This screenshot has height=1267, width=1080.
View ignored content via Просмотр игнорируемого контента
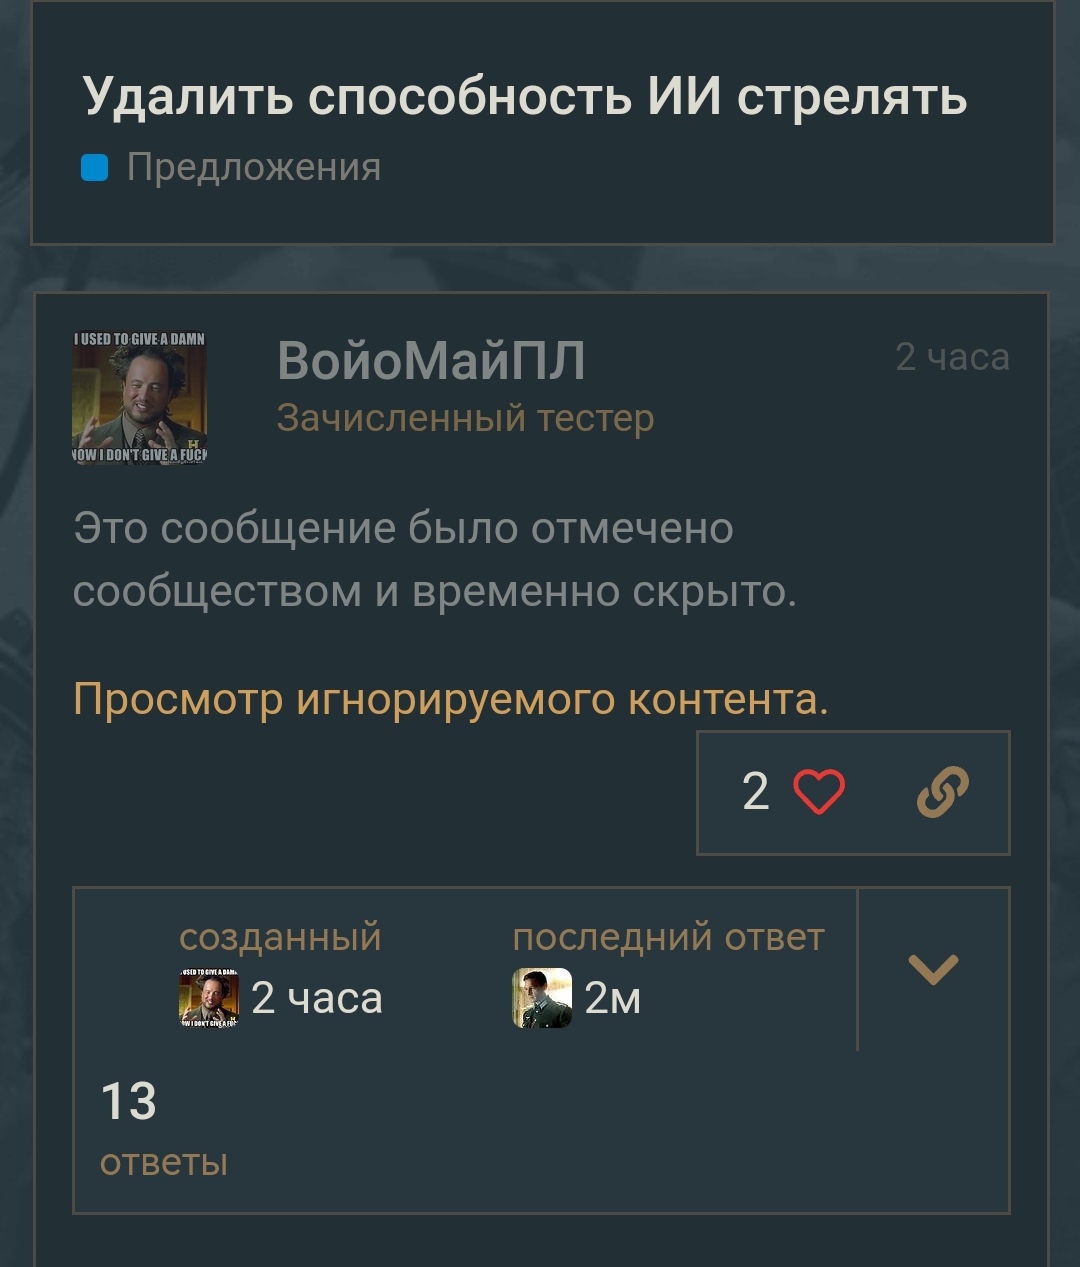451,699
